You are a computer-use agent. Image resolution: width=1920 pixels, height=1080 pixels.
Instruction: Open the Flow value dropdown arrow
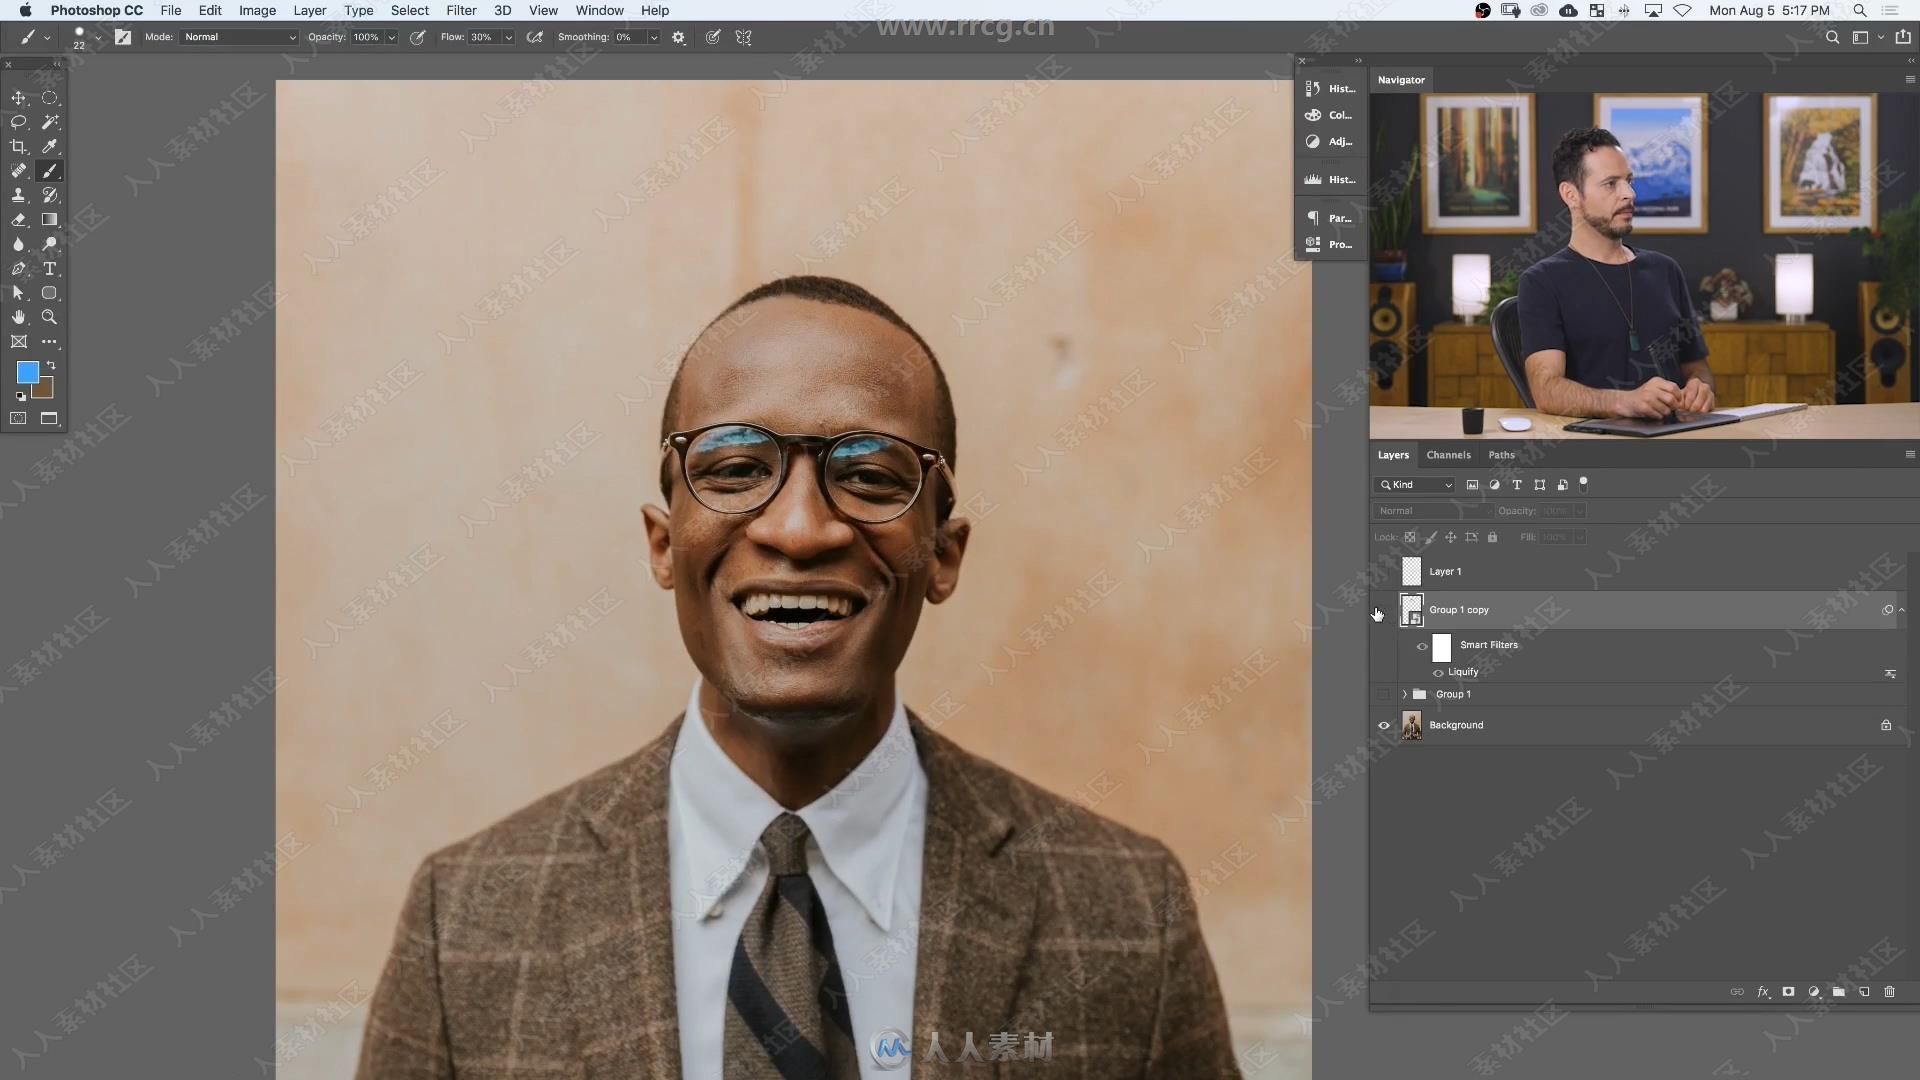tap(508, 37)
